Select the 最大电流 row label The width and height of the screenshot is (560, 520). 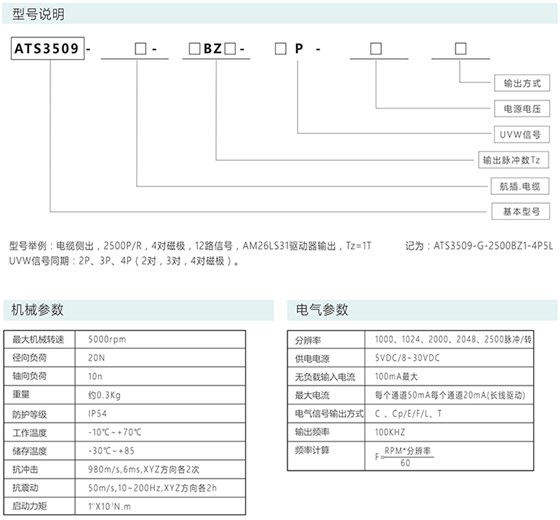tap(312, 395)
